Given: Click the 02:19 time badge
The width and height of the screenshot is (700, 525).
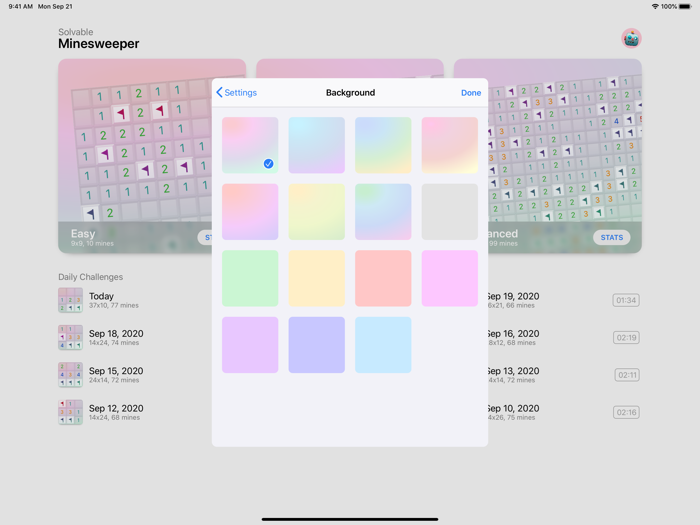Looking at the screenshot, I should [626, 338].
